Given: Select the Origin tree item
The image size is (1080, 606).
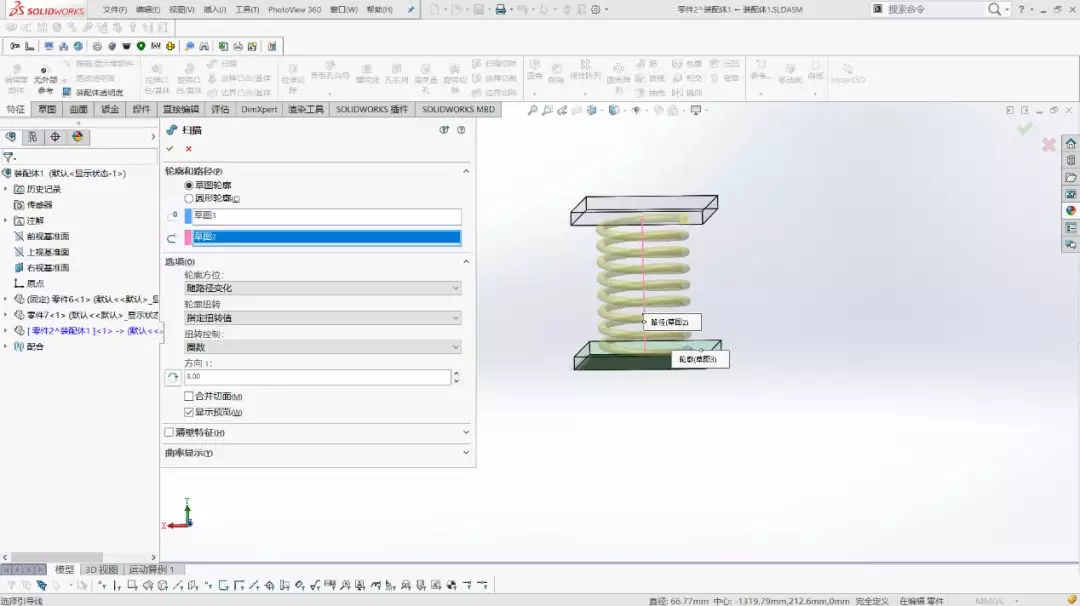Looking at the screenshot, I should tap(29, 284).
